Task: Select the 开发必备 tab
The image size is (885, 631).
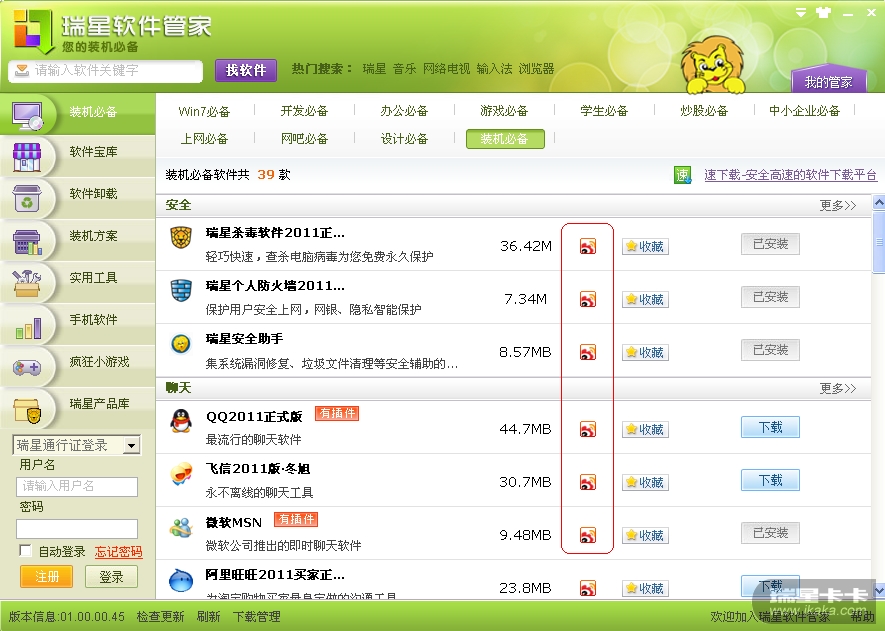Action: (x=304, y=111)
